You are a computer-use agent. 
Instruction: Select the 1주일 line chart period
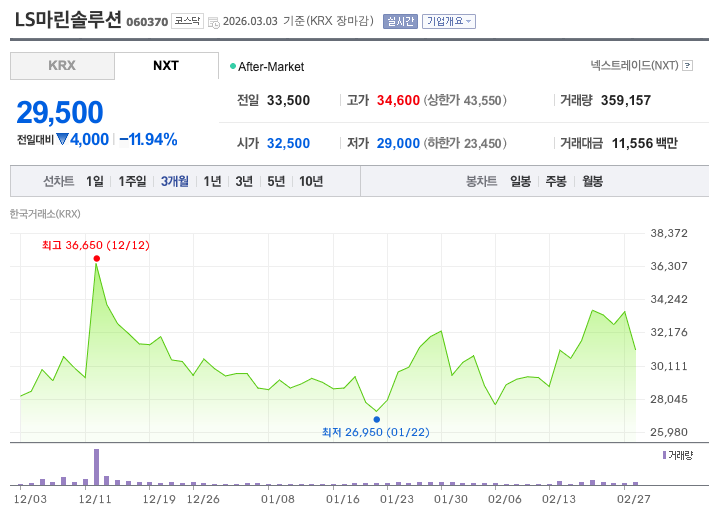[x=132, y=181]
